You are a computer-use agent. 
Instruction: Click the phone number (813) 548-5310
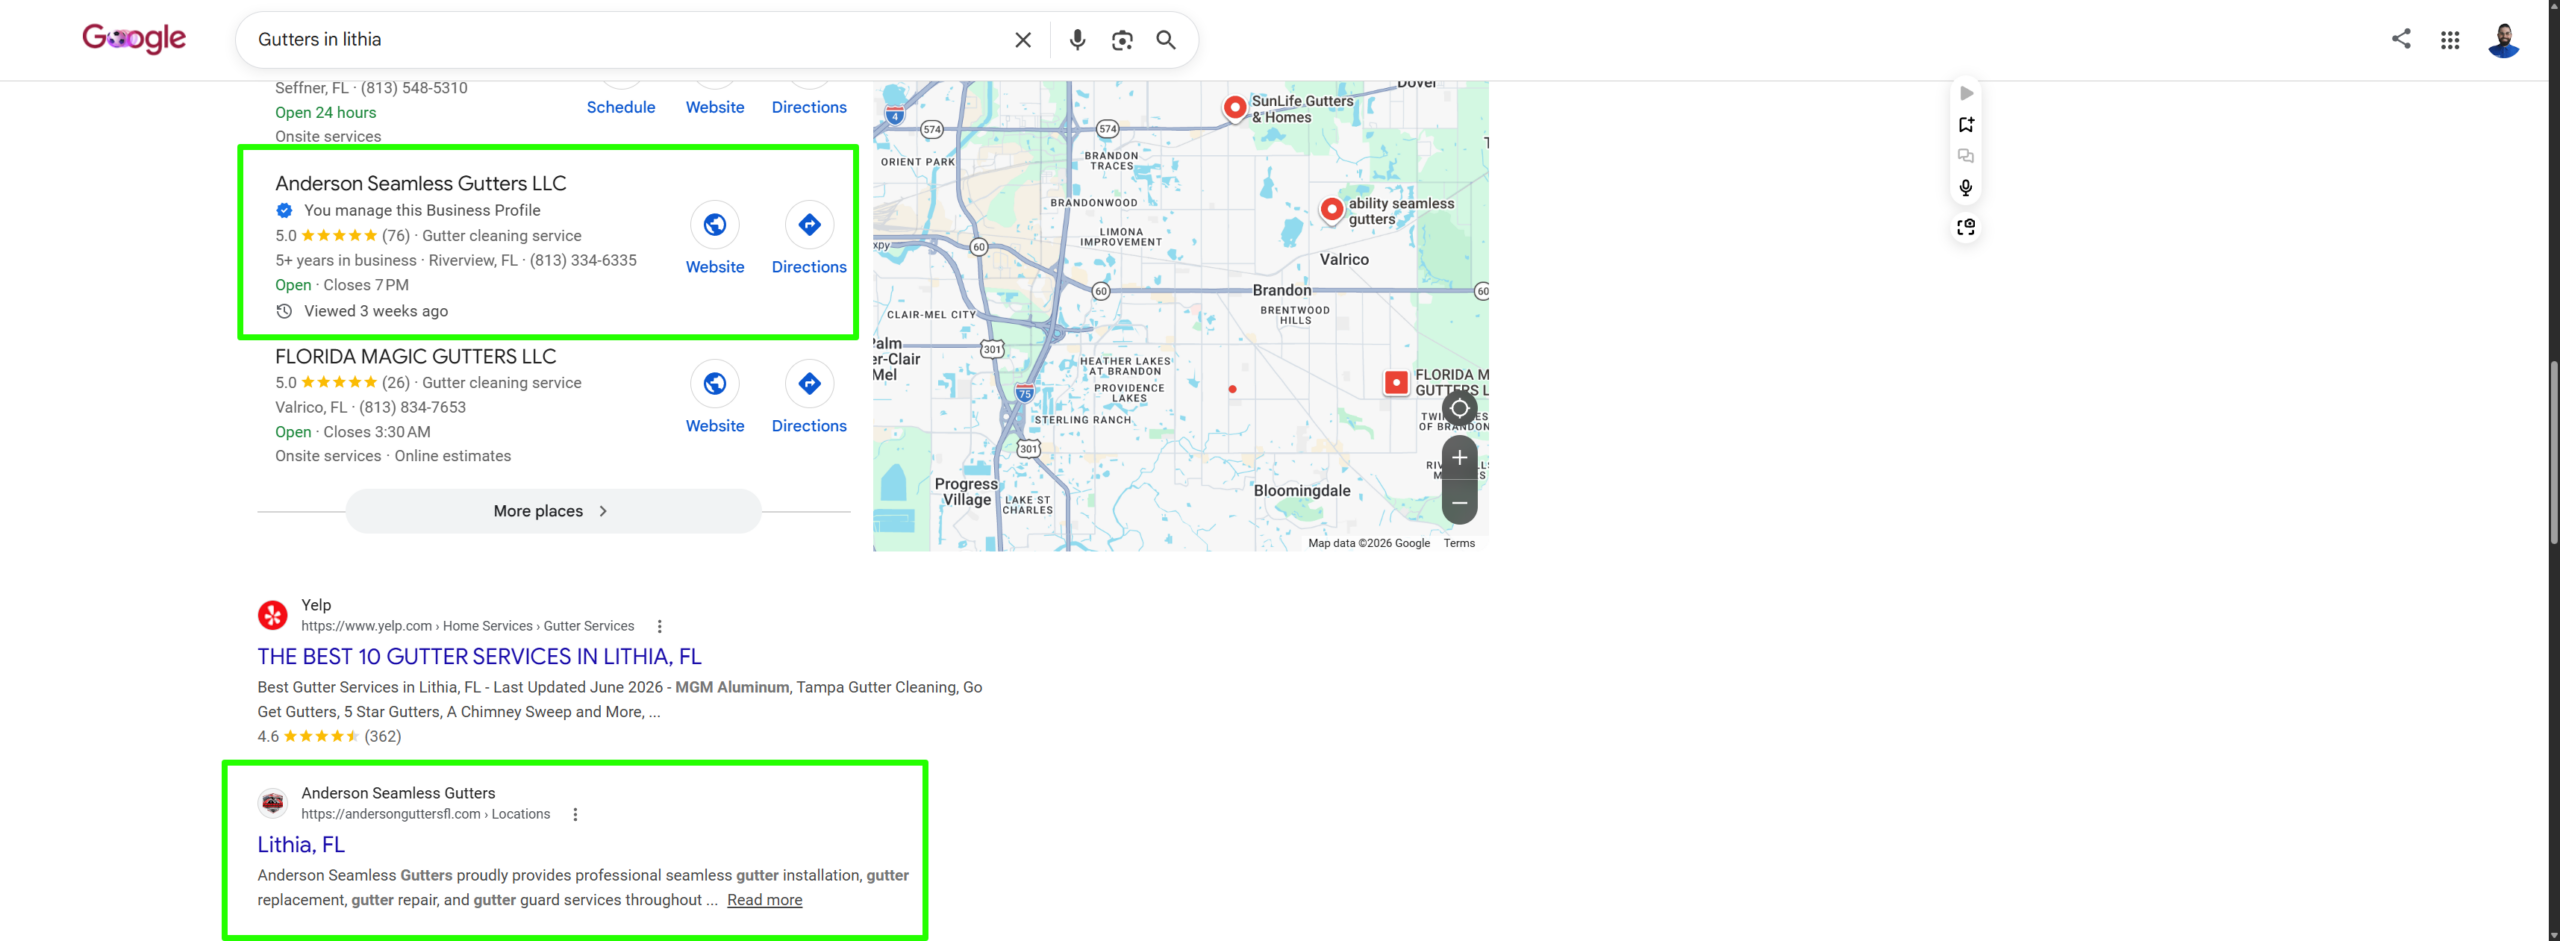(414, 88)
